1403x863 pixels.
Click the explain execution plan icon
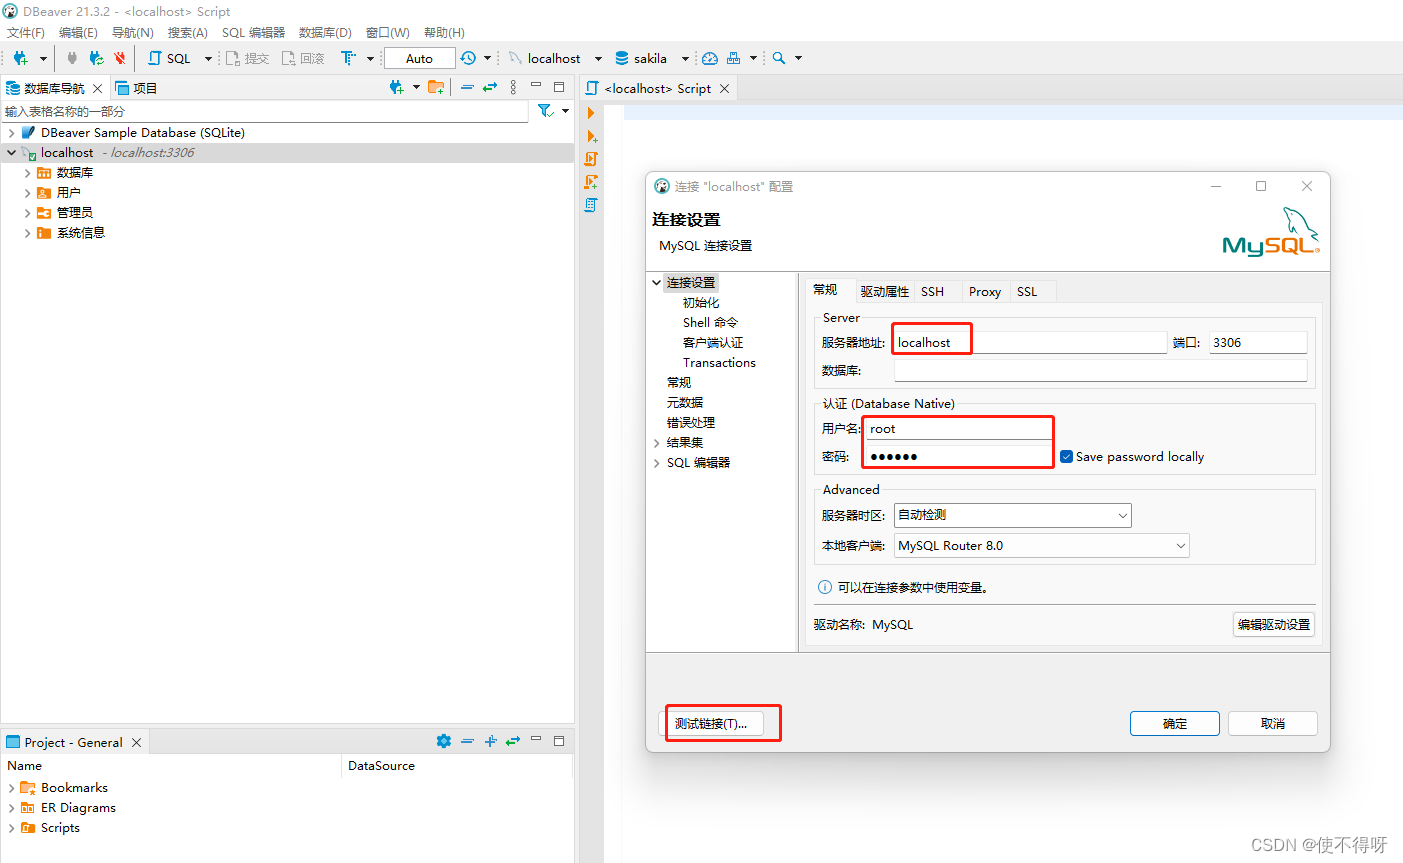[x=591, y=205]
